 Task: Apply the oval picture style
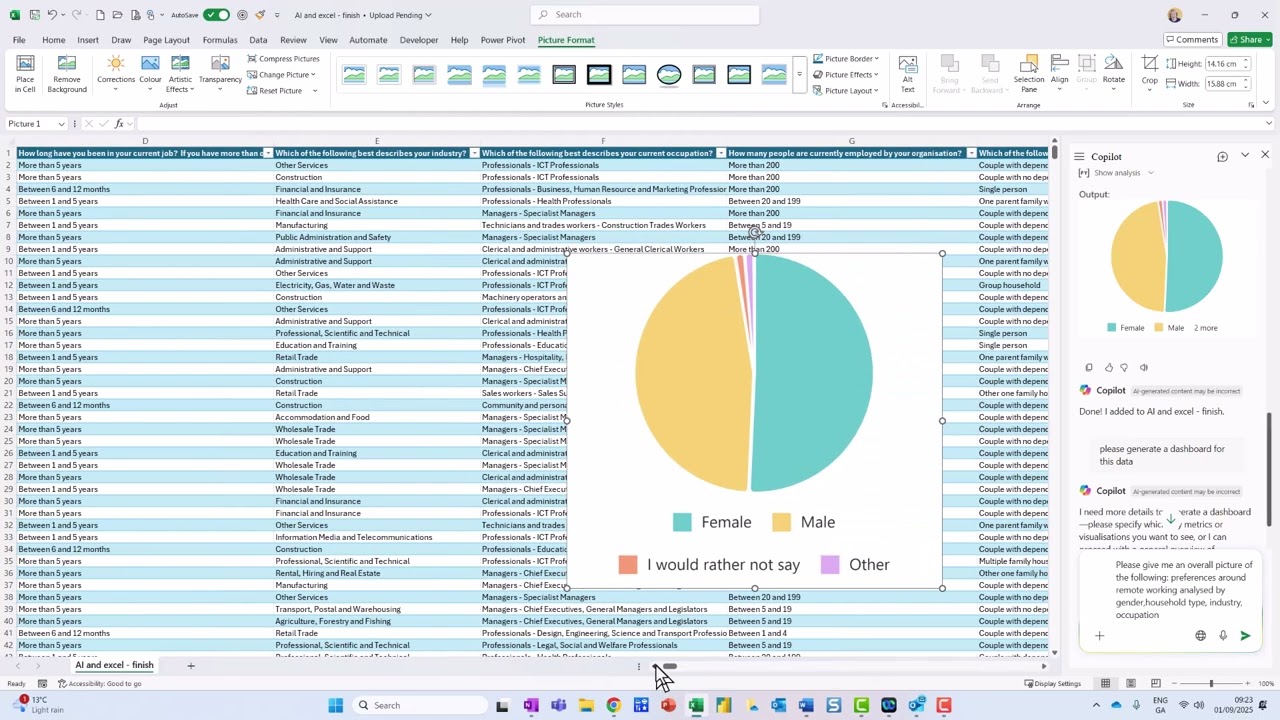[669, 75]
